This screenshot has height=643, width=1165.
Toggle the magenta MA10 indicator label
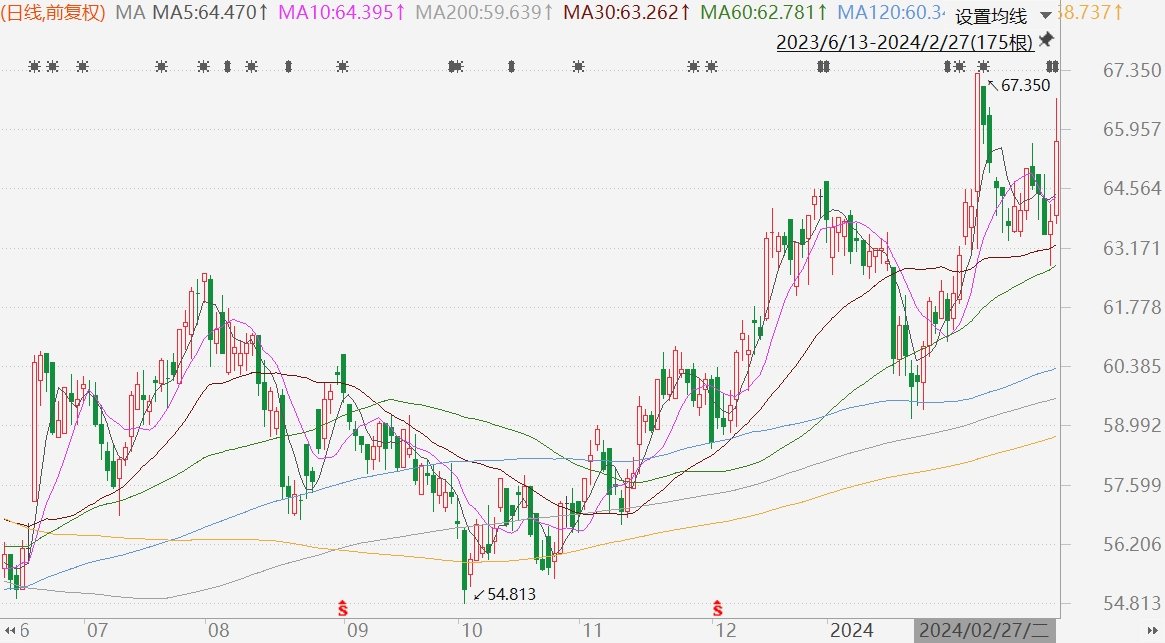coord(341,13)
